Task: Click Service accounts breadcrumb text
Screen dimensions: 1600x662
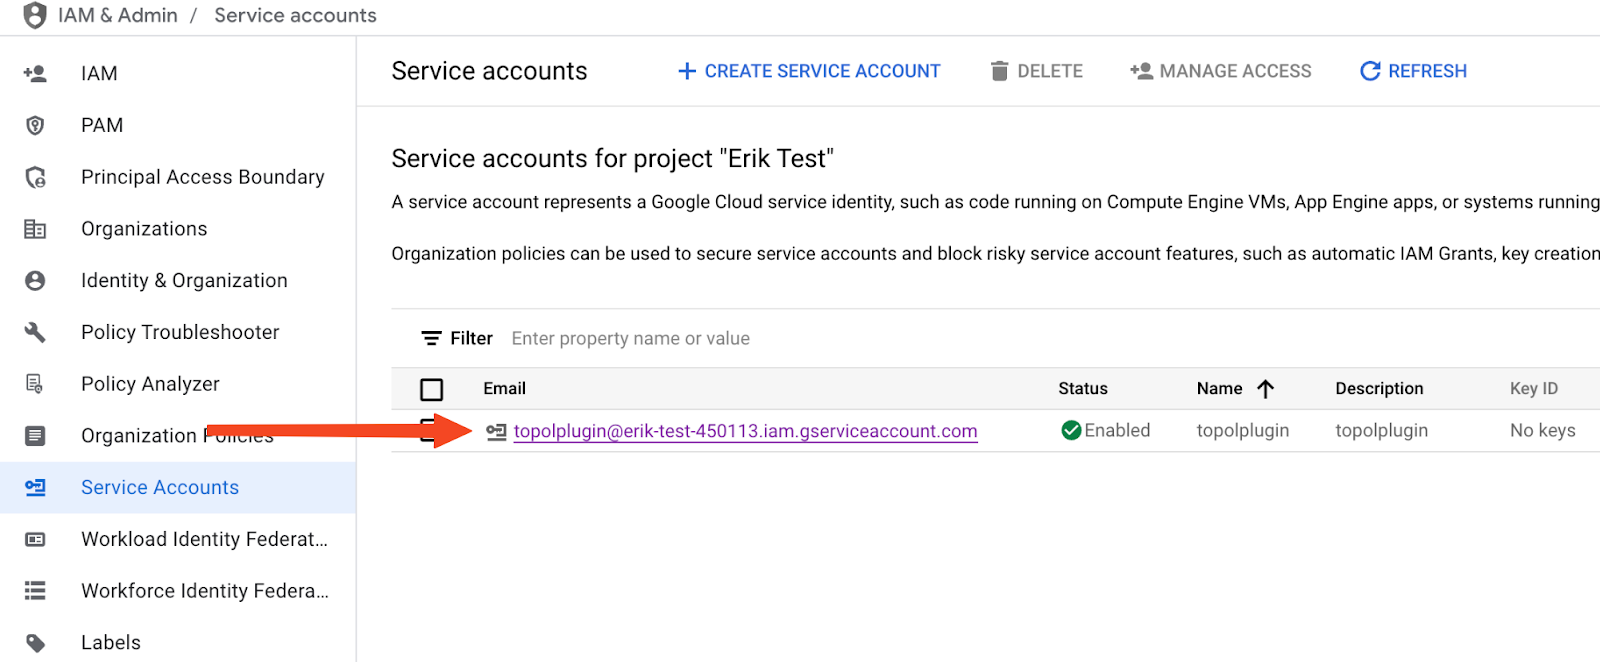Action: point(295,15)
